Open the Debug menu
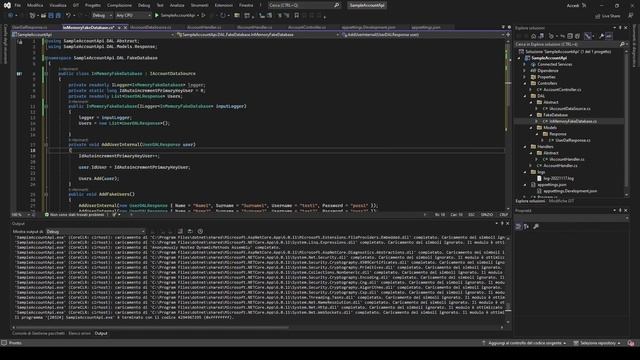 tap(144, 5)
